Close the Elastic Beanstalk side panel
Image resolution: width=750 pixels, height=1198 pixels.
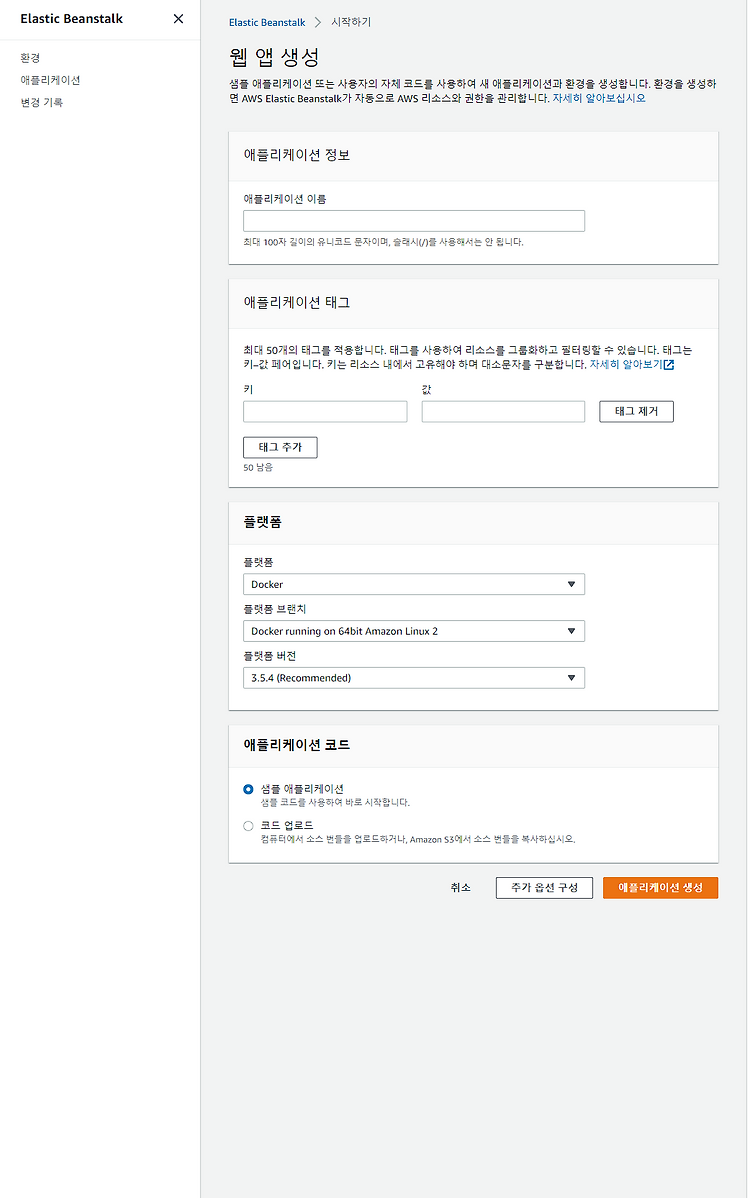tap(179, 18)
